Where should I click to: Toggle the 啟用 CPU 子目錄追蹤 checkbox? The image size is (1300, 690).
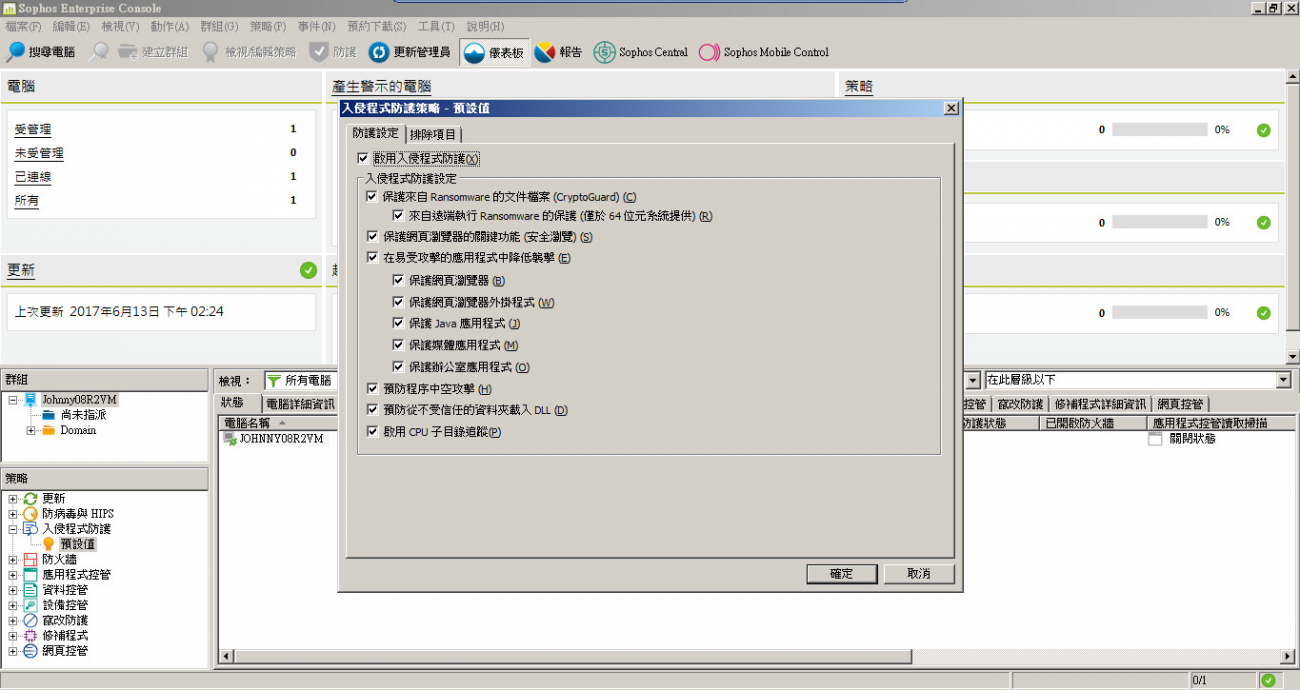[x=373, y=432]
